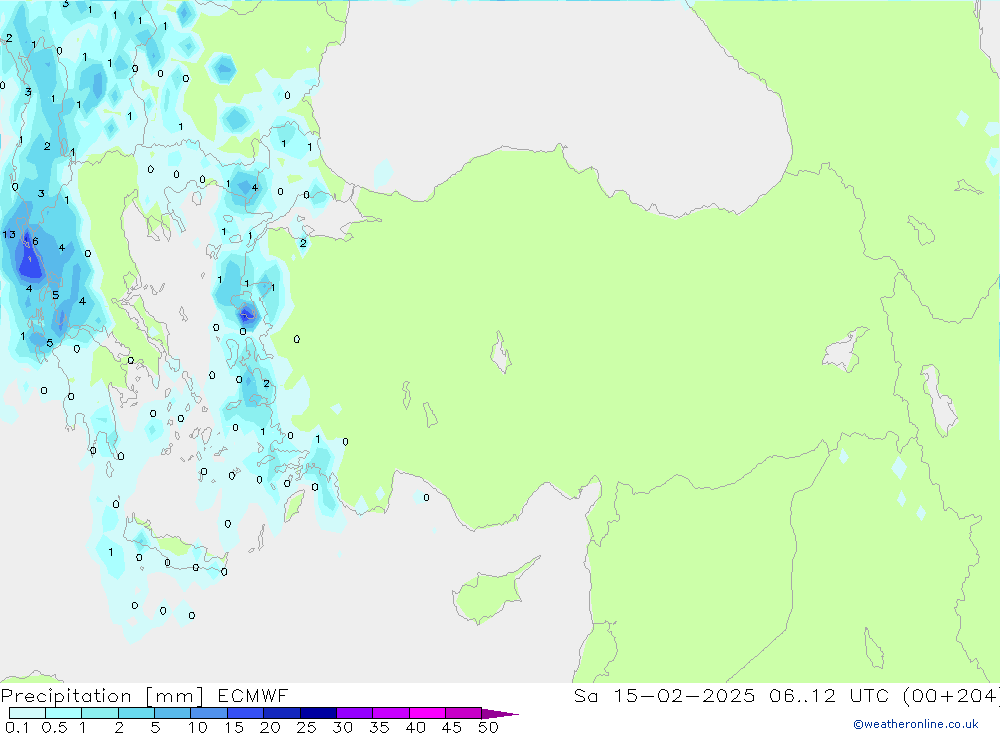Image resolution: width=1000 pixels, height=733 pixels.
Task: Pick the 5–10 mm legend swatch
Action: point(173,713)
